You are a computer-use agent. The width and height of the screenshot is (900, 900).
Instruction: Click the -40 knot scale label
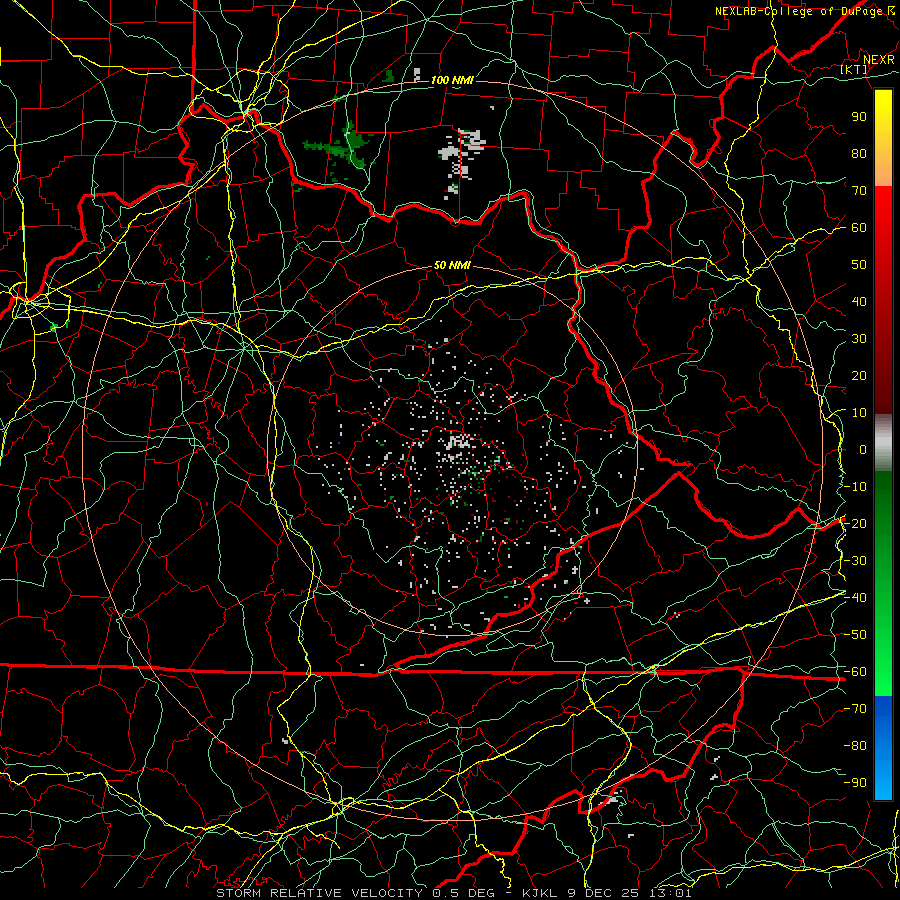pyautogui.click(x=855, y=598)
